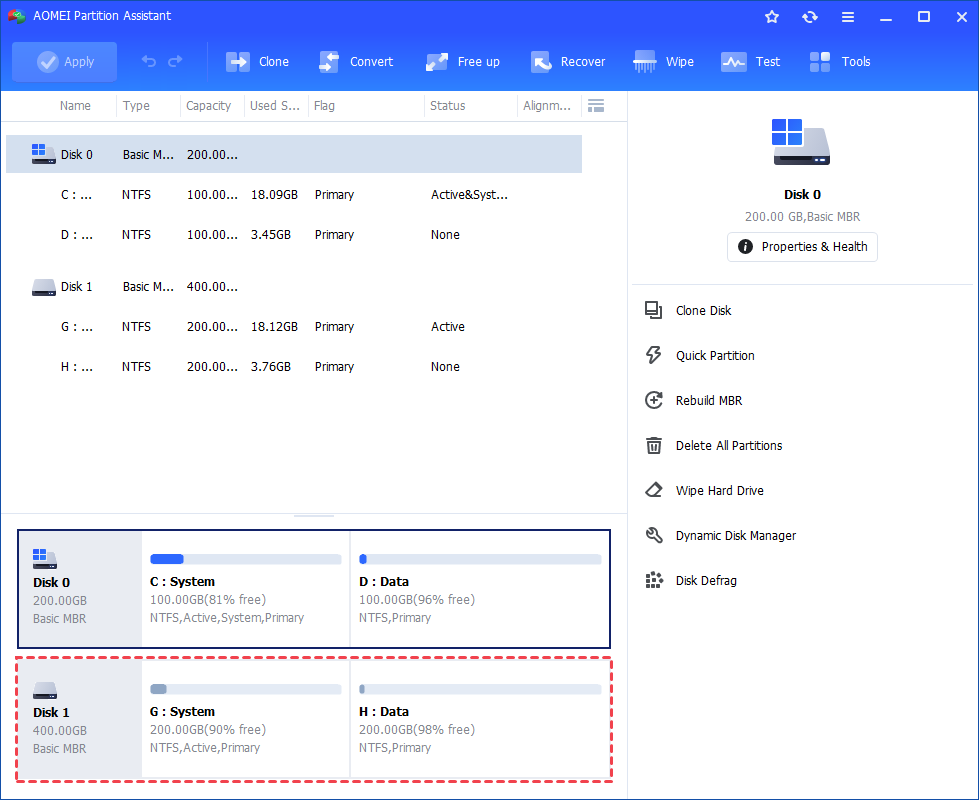Open the Wipe tool in toolbar
Image resolution: width=979 pixels, height=800 pixels.
[x=664, y=62]
